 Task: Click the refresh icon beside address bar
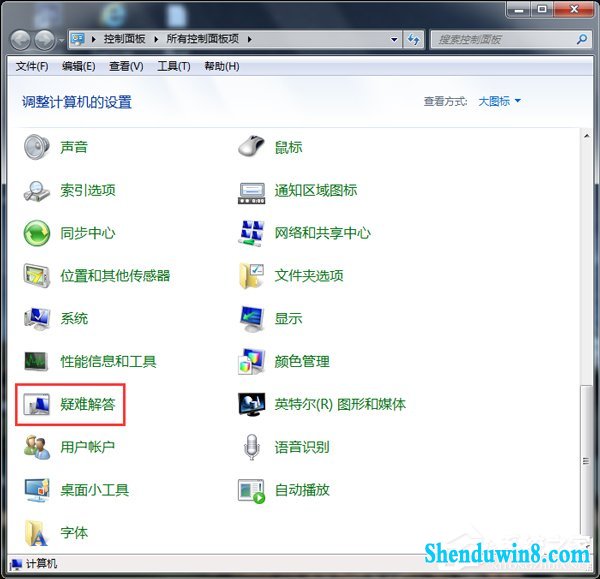pos(413,39)
